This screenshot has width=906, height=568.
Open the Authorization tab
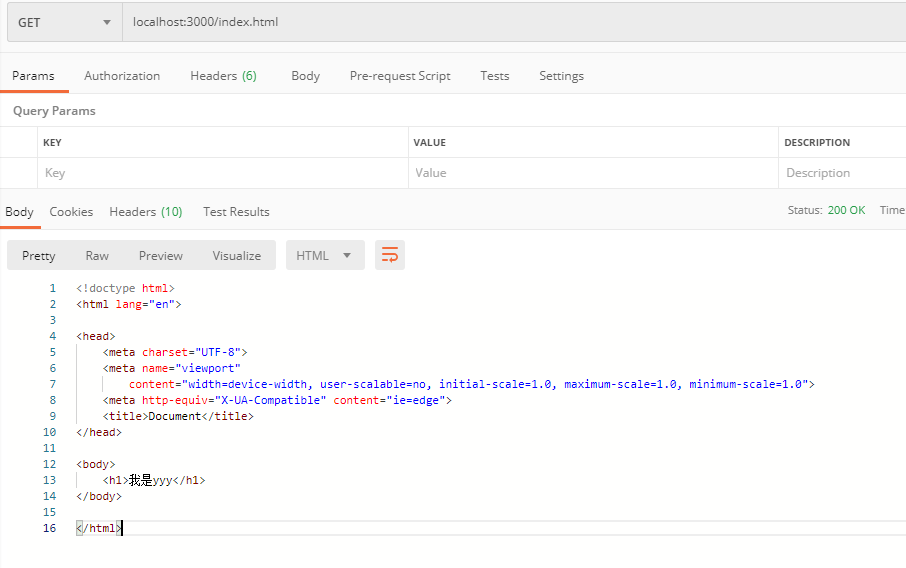(x=122, y=76)
